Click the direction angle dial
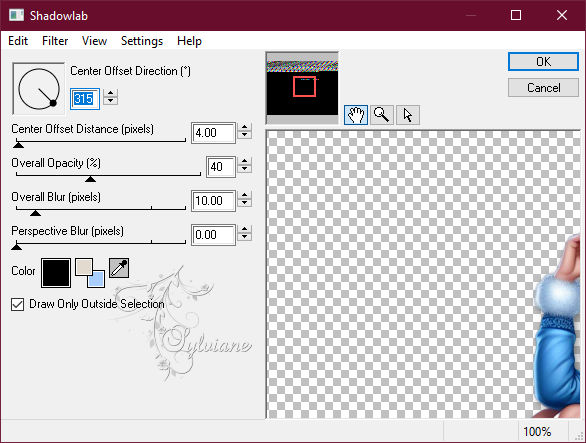586x443 pixels. coord(38,89)
